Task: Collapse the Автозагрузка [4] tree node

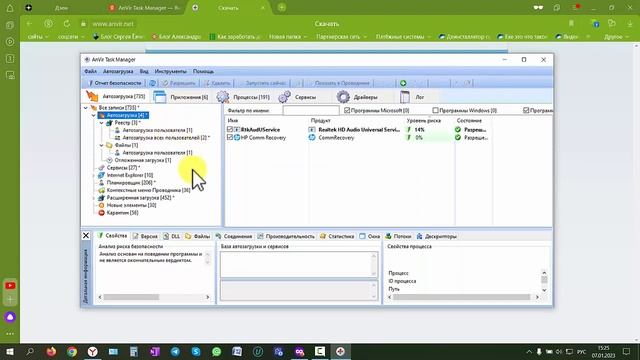Action: (x=93, y=116)
